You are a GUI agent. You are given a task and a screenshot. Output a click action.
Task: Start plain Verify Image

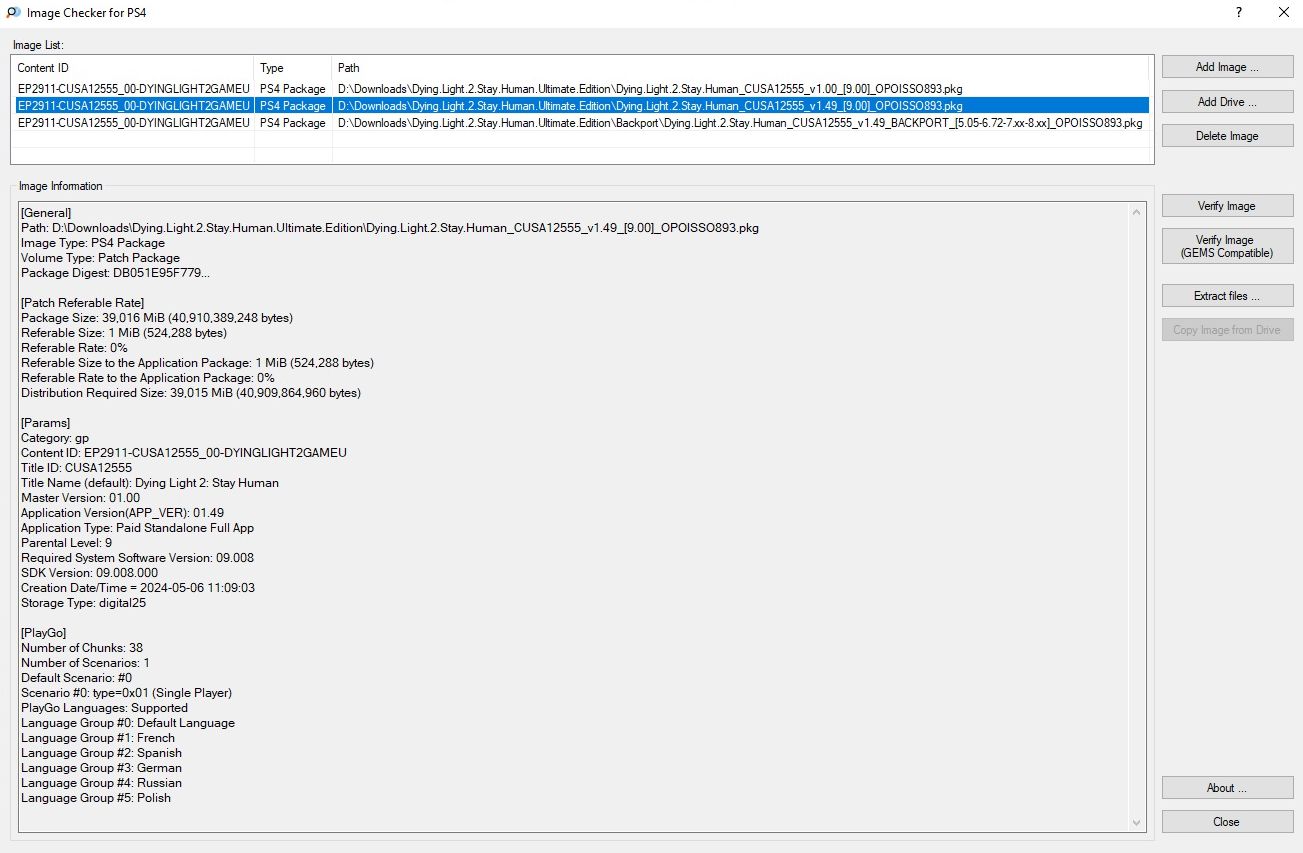(x=1227, y=206)
